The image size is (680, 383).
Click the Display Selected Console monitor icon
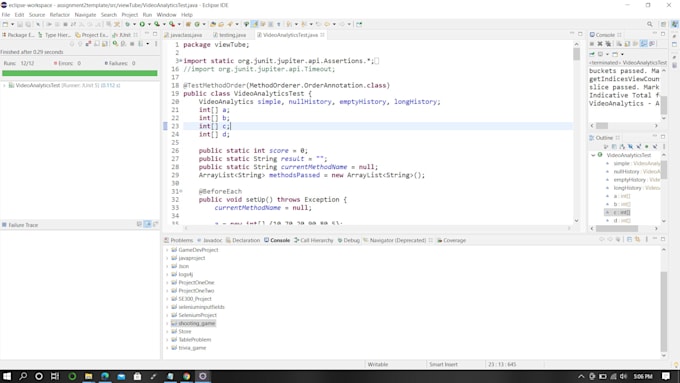(x=600, y=54)
